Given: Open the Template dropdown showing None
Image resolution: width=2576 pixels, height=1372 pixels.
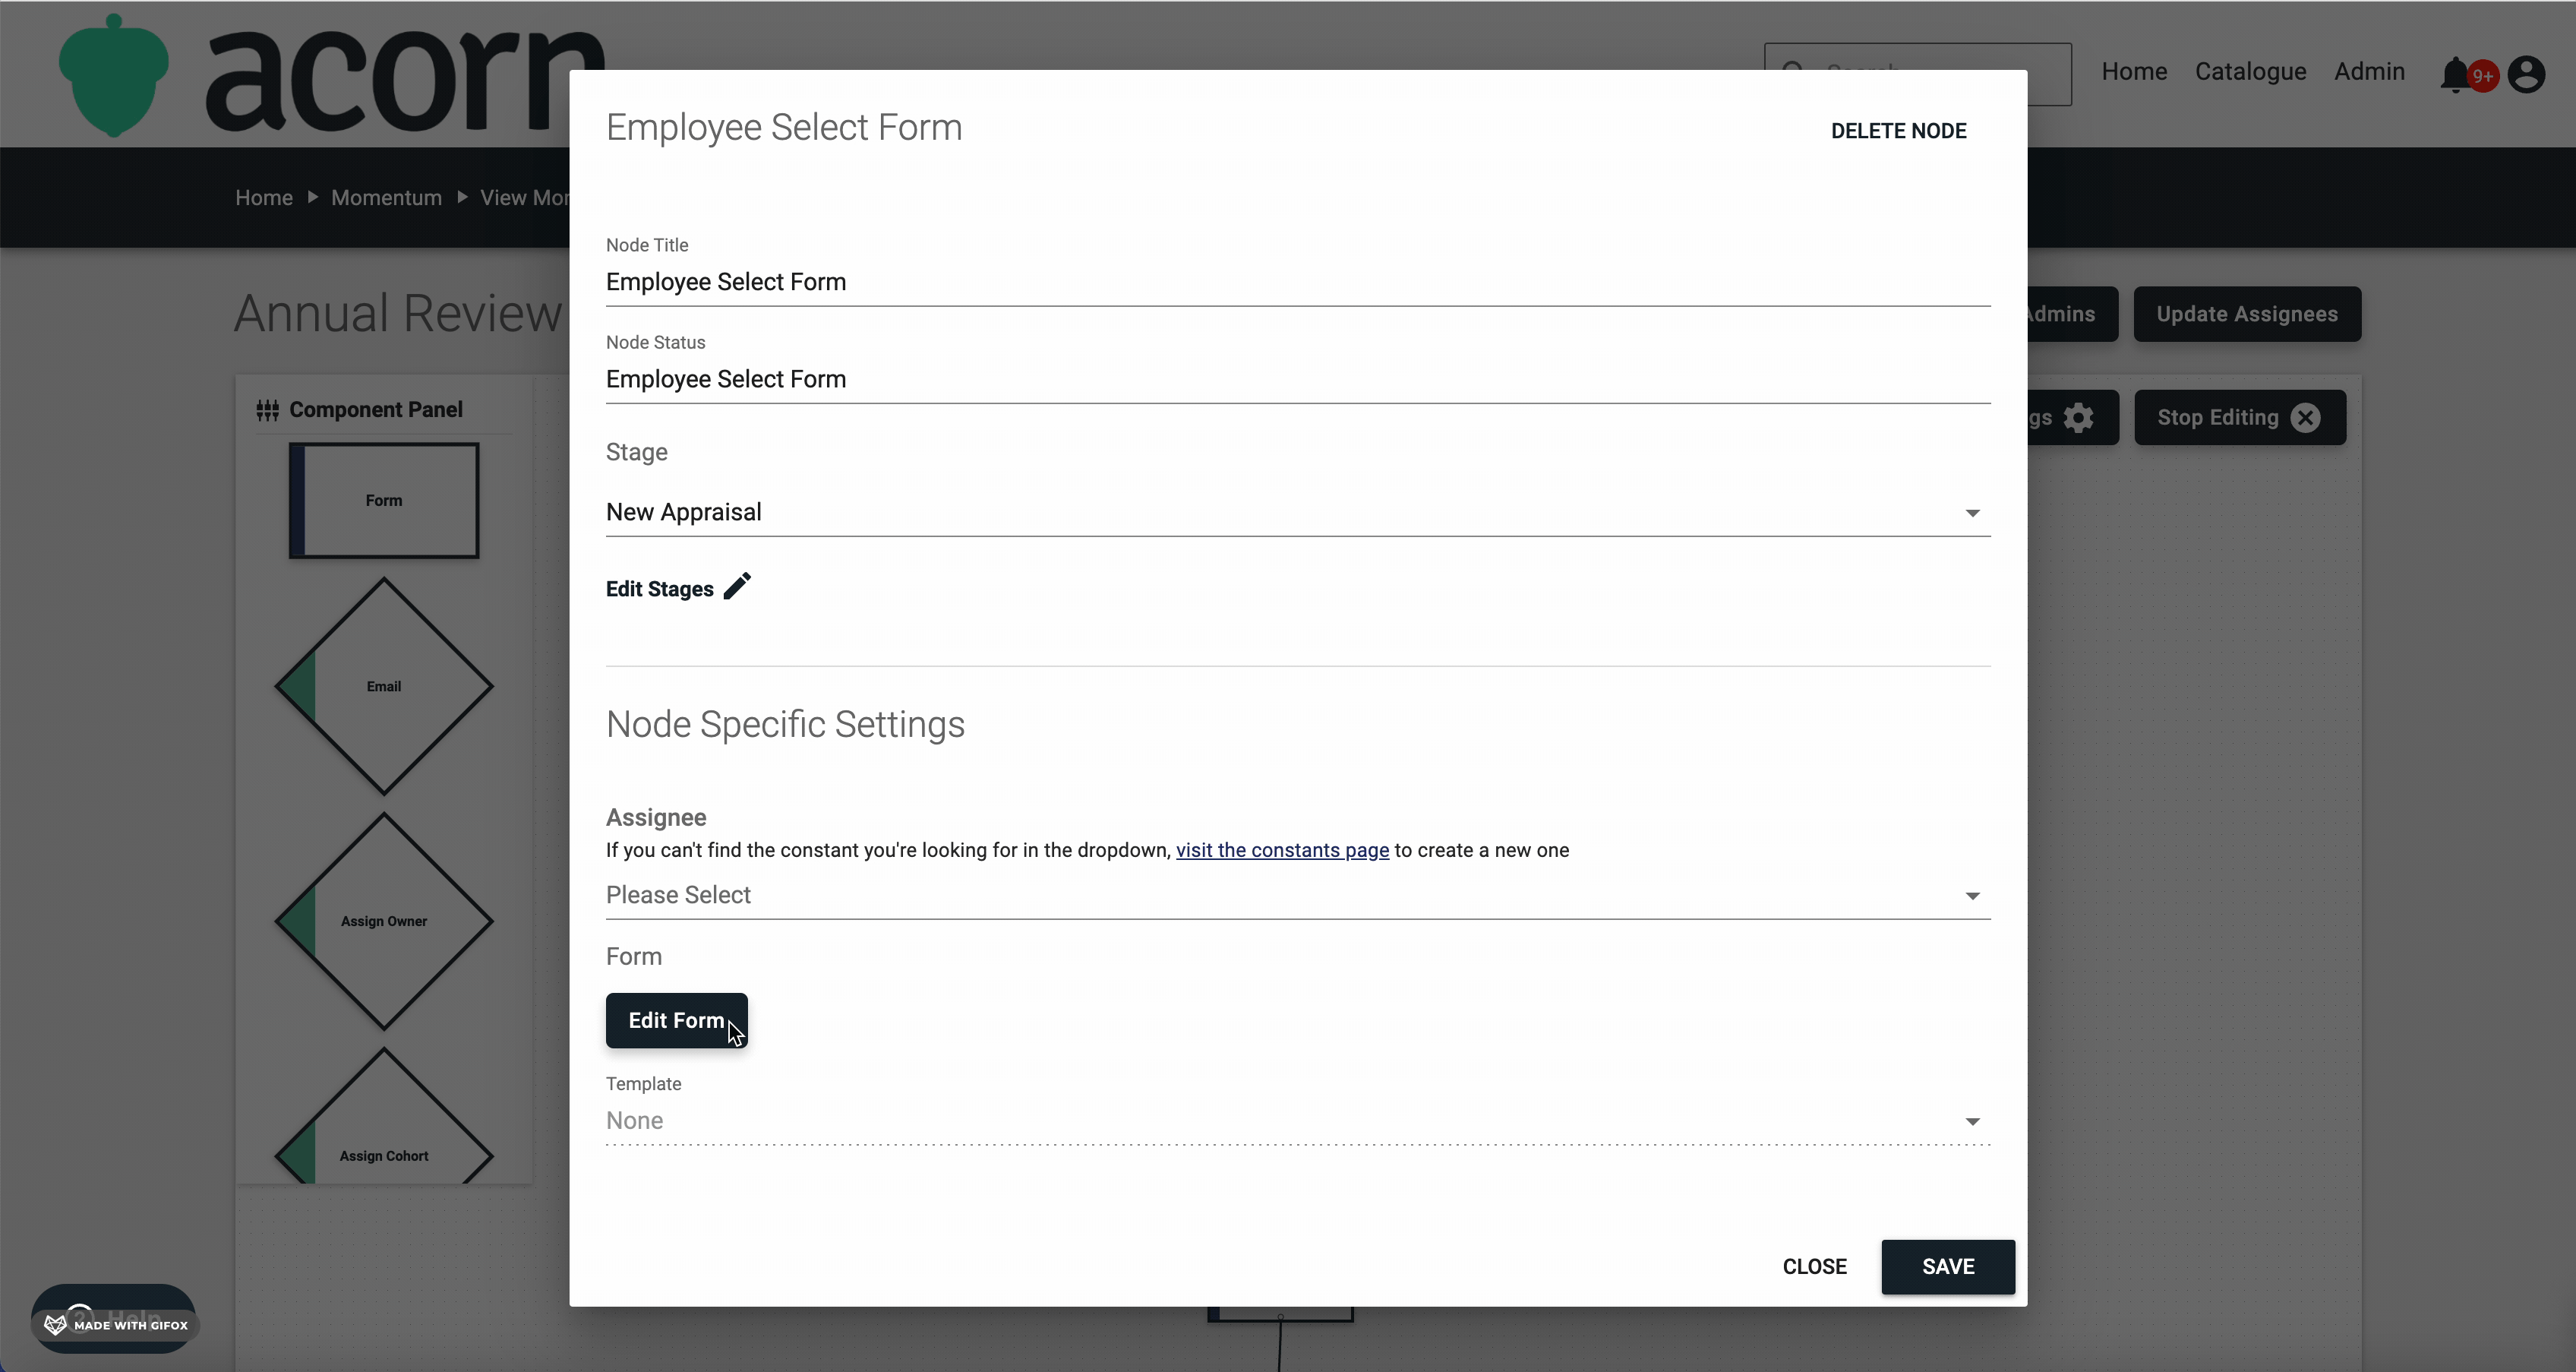Looking at the screenshot, I should pyautogui.click(x=1298, y=1121).
